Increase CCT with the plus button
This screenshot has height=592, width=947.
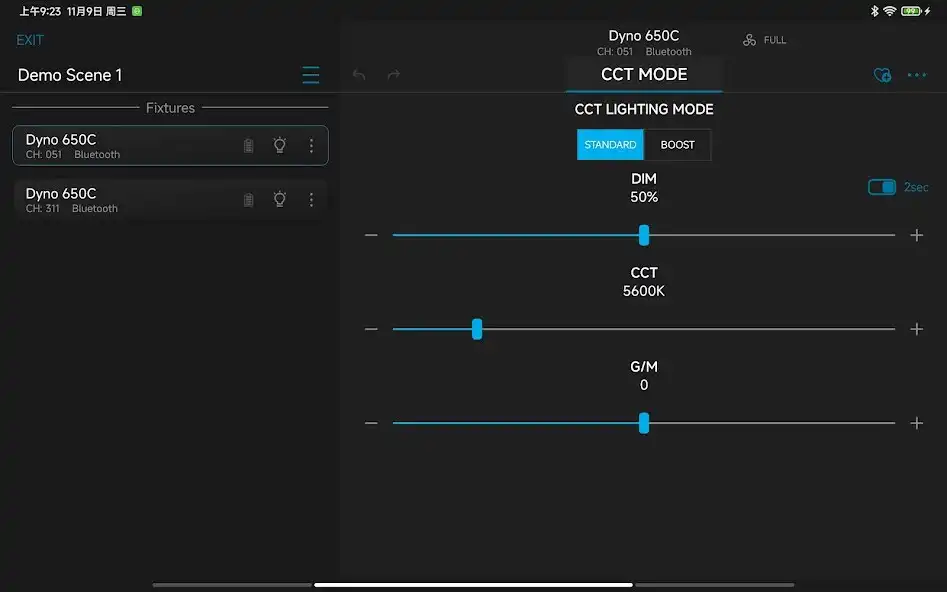917,329
